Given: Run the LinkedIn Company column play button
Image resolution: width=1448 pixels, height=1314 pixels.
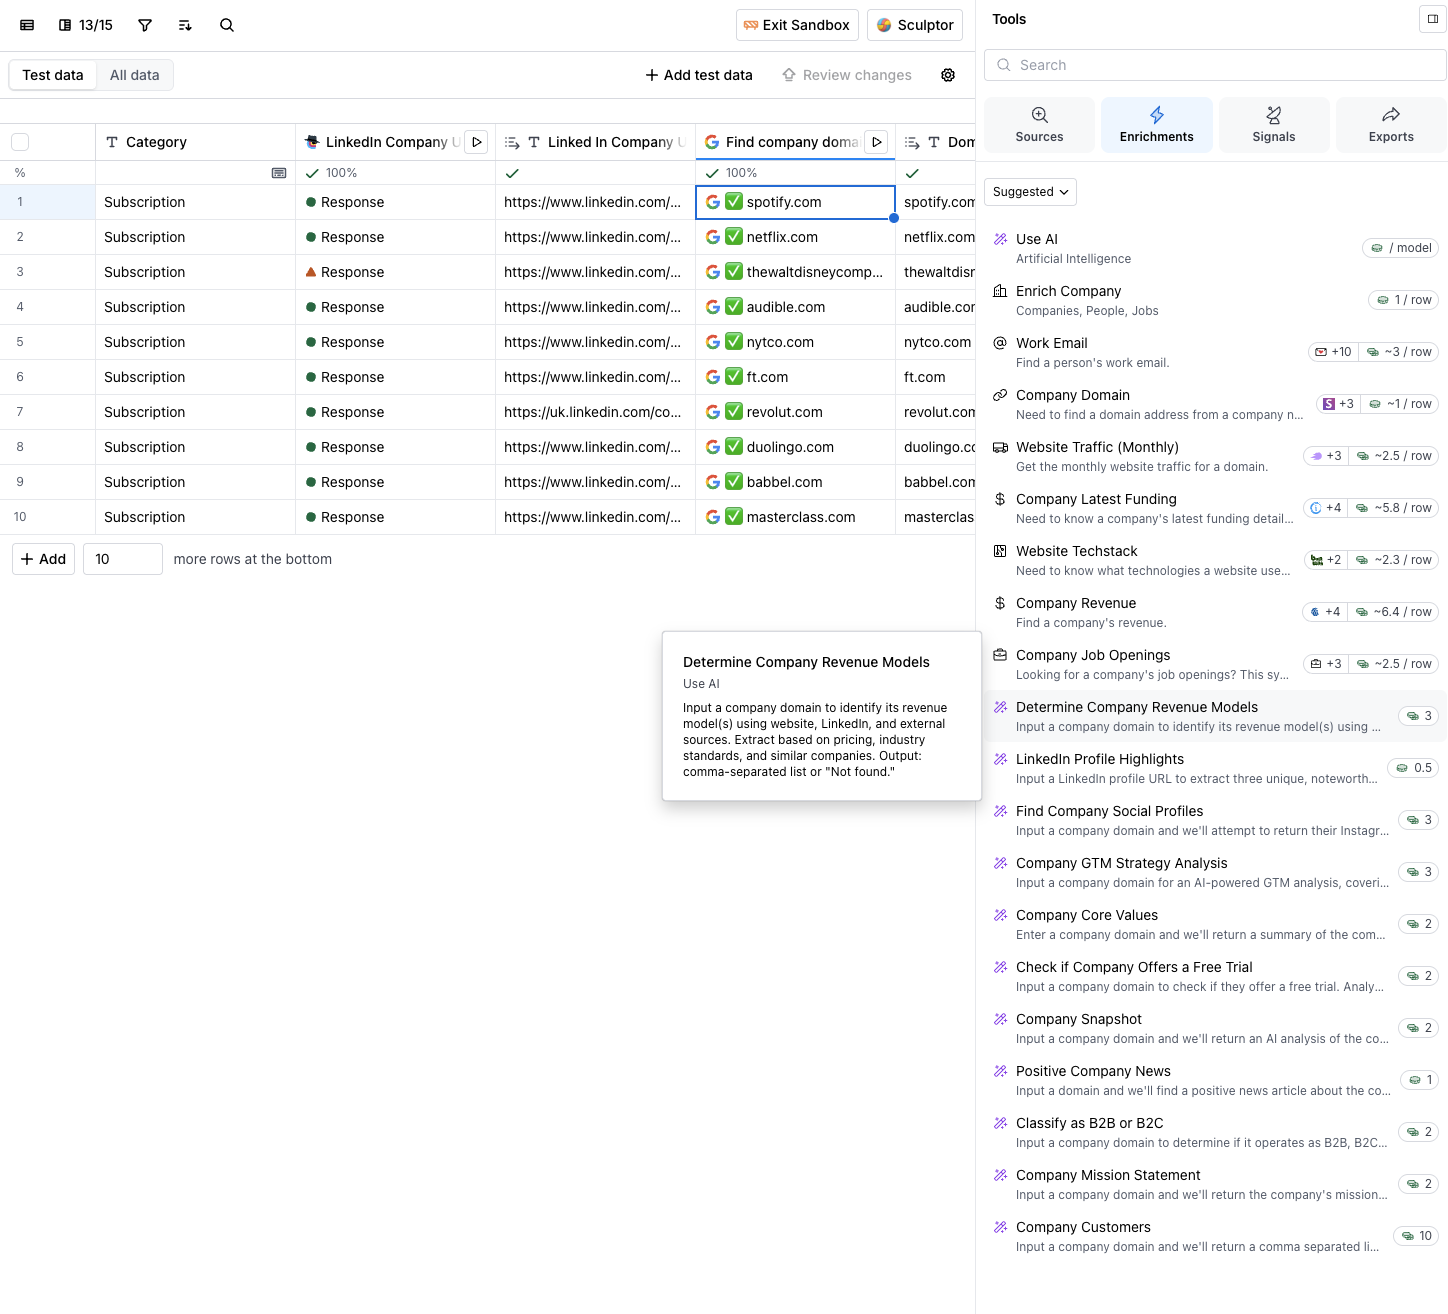Looking at the screenshot, I should coord(477,142).
